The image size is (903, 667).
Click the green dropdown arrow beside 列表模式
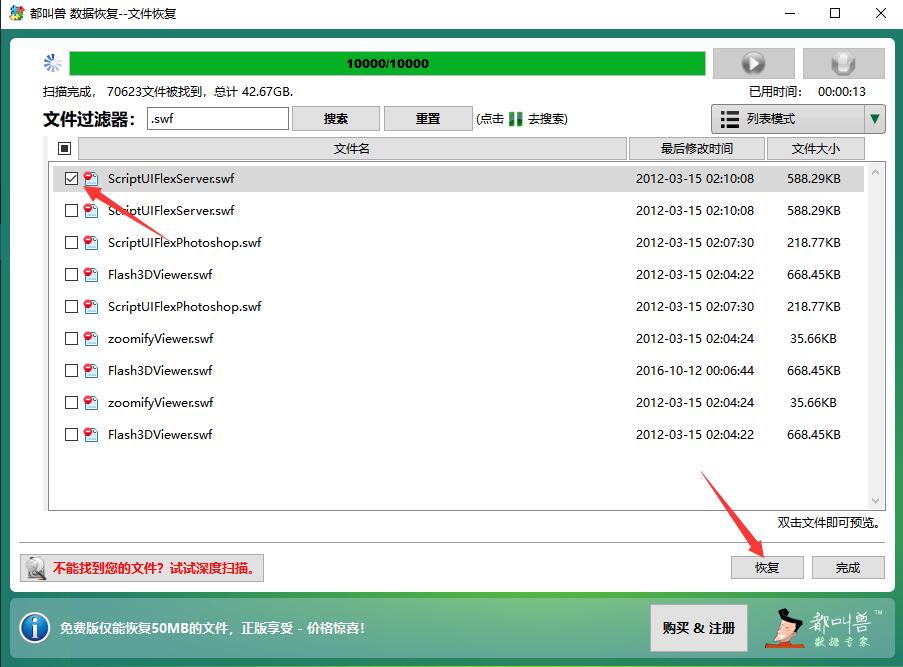coord(875,119)
